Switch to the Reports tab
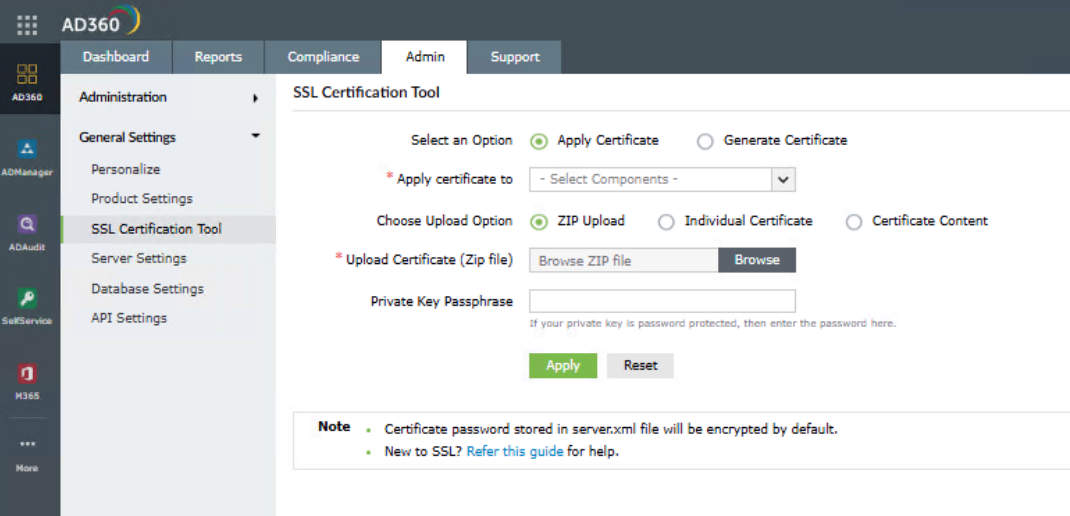 pyautogui.click(x=218, y=57)
